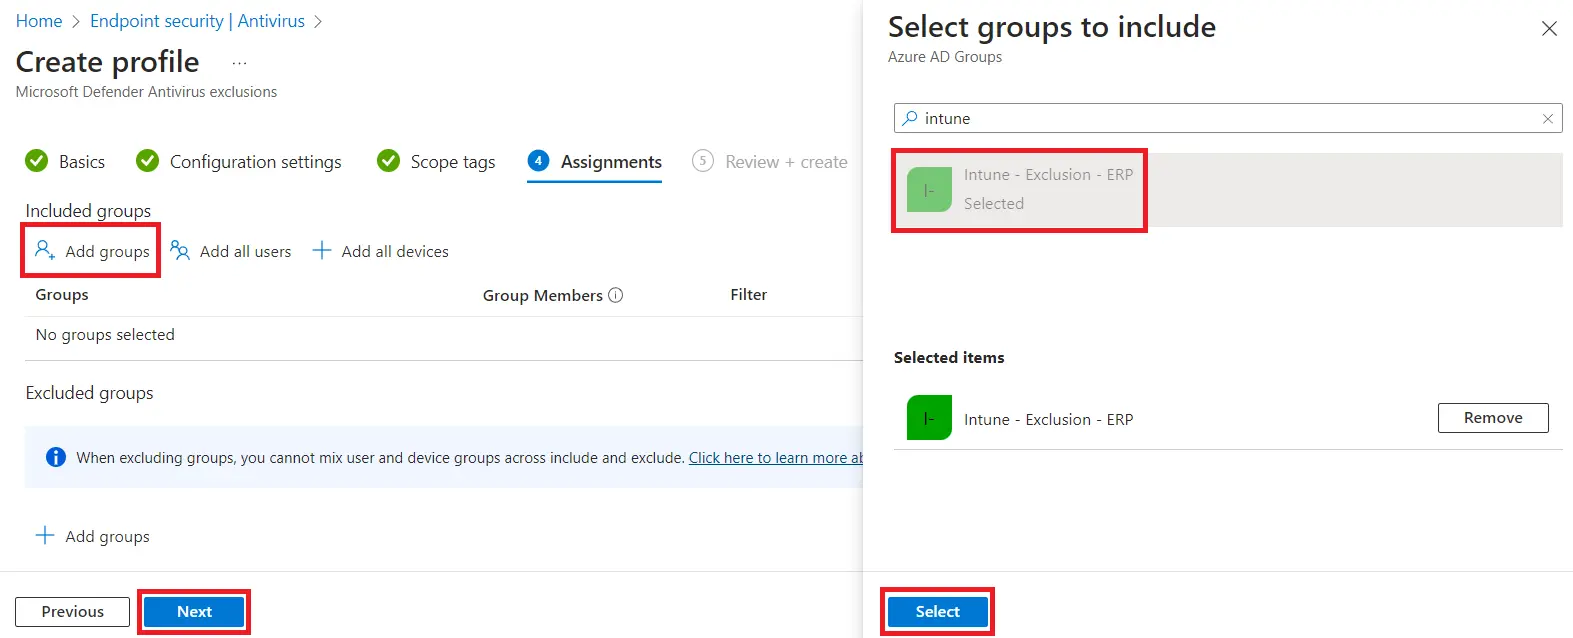Click the Add all users icon

(180, 250)
